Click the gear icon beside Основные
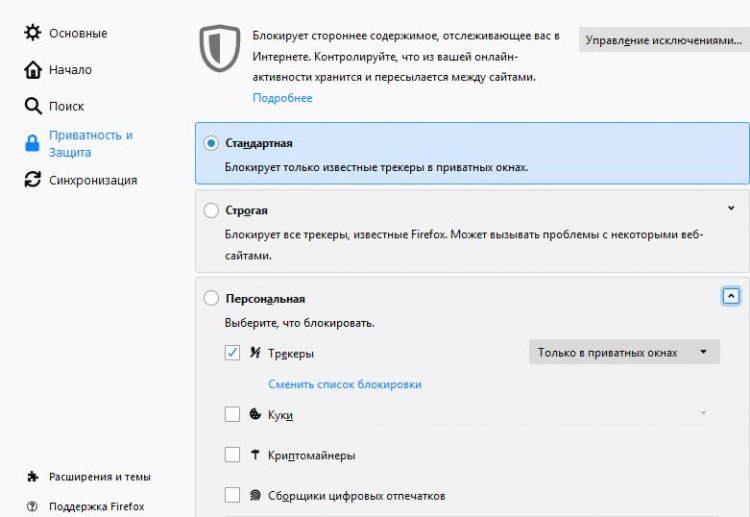This screenshot has width=750, height=517. click(x=31, y=33)
